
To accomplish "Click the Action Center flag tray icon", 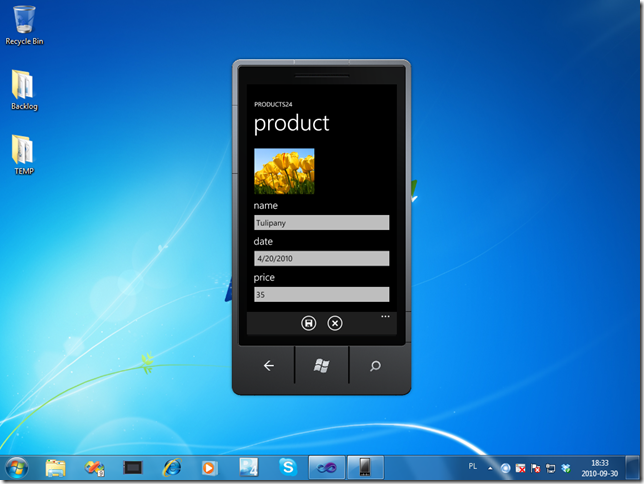I will [x=536, y=468].
